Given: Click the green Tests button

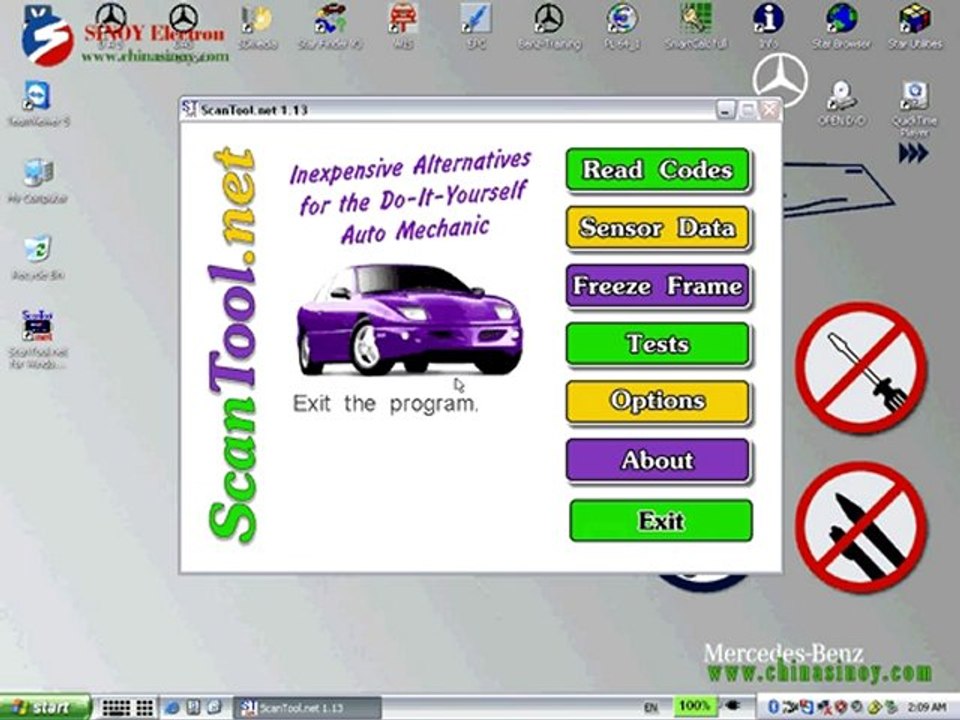Looking at the screenshot, I should (658, 343).
